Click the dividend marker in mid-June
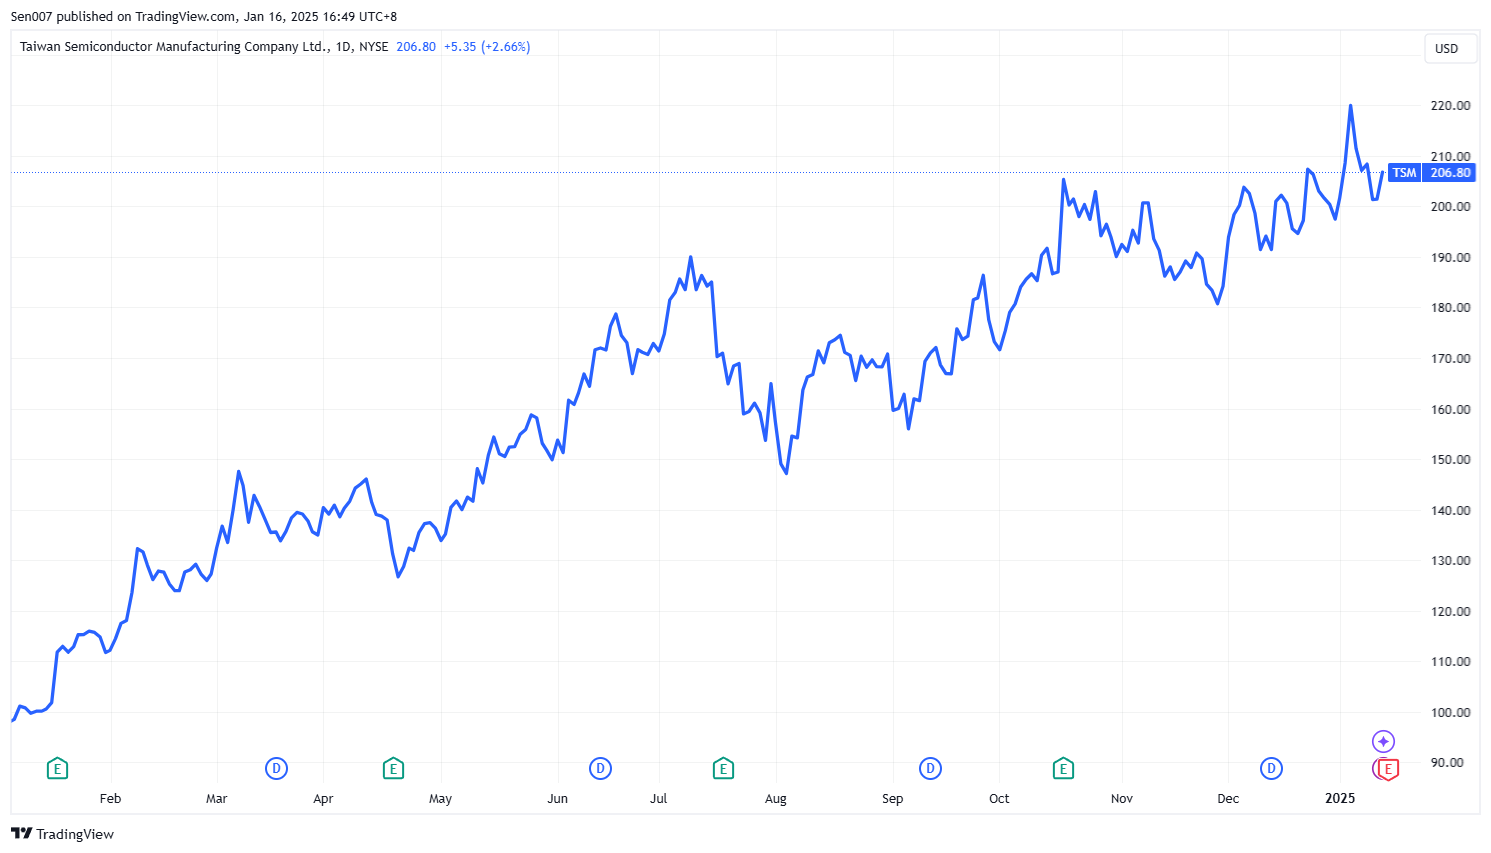1491x853 pixels. [600, 768]
